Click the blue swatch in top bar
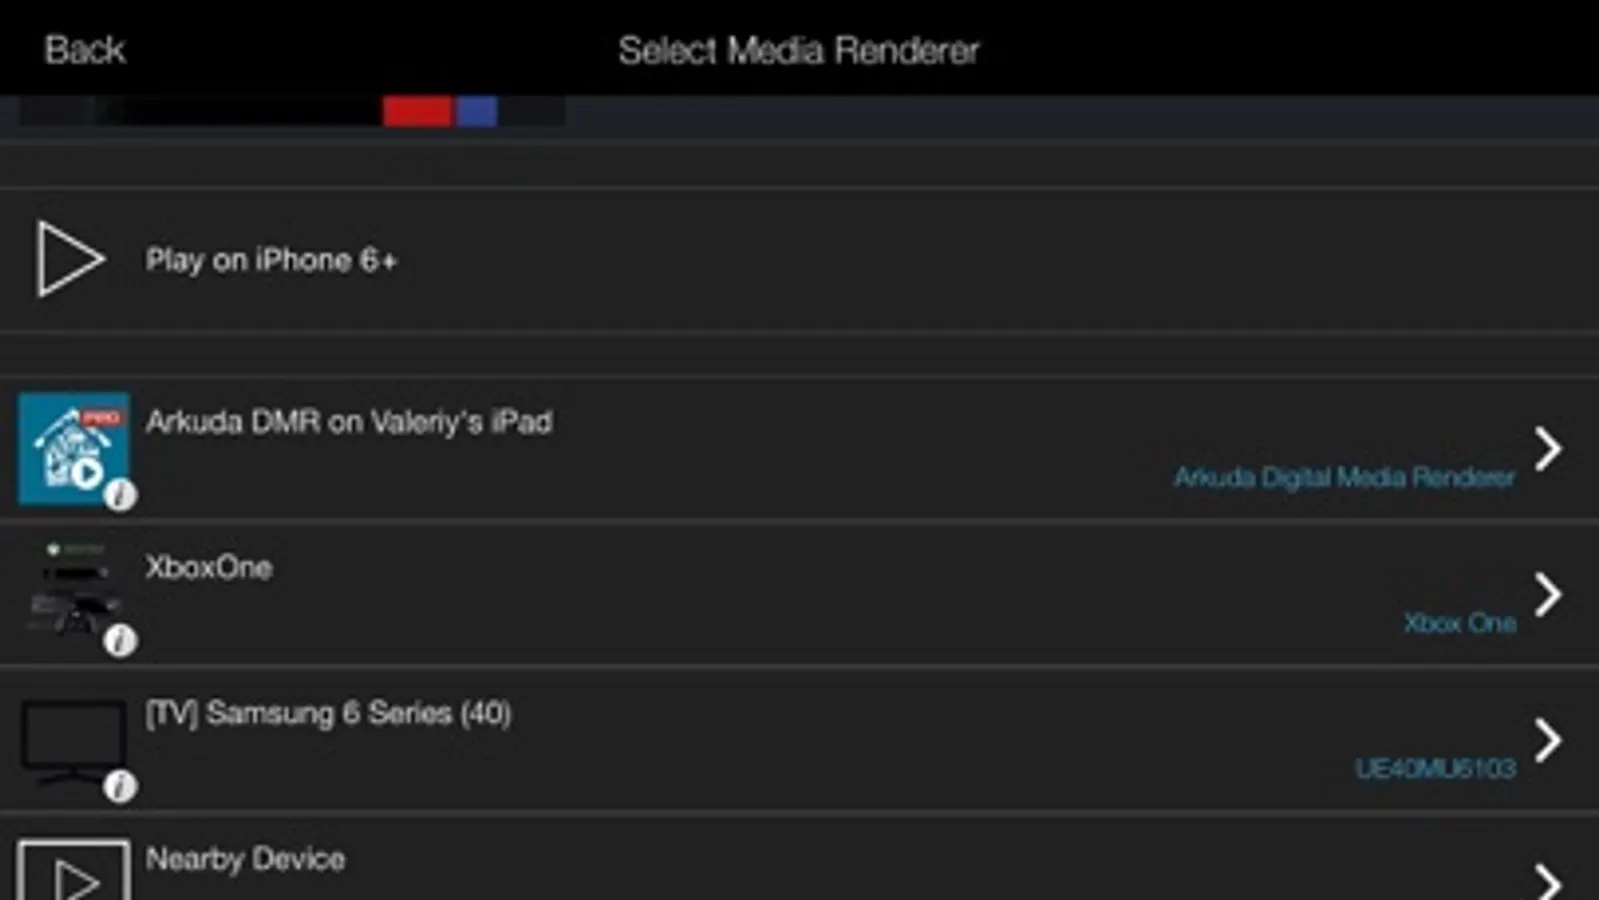 click(477, 111)
